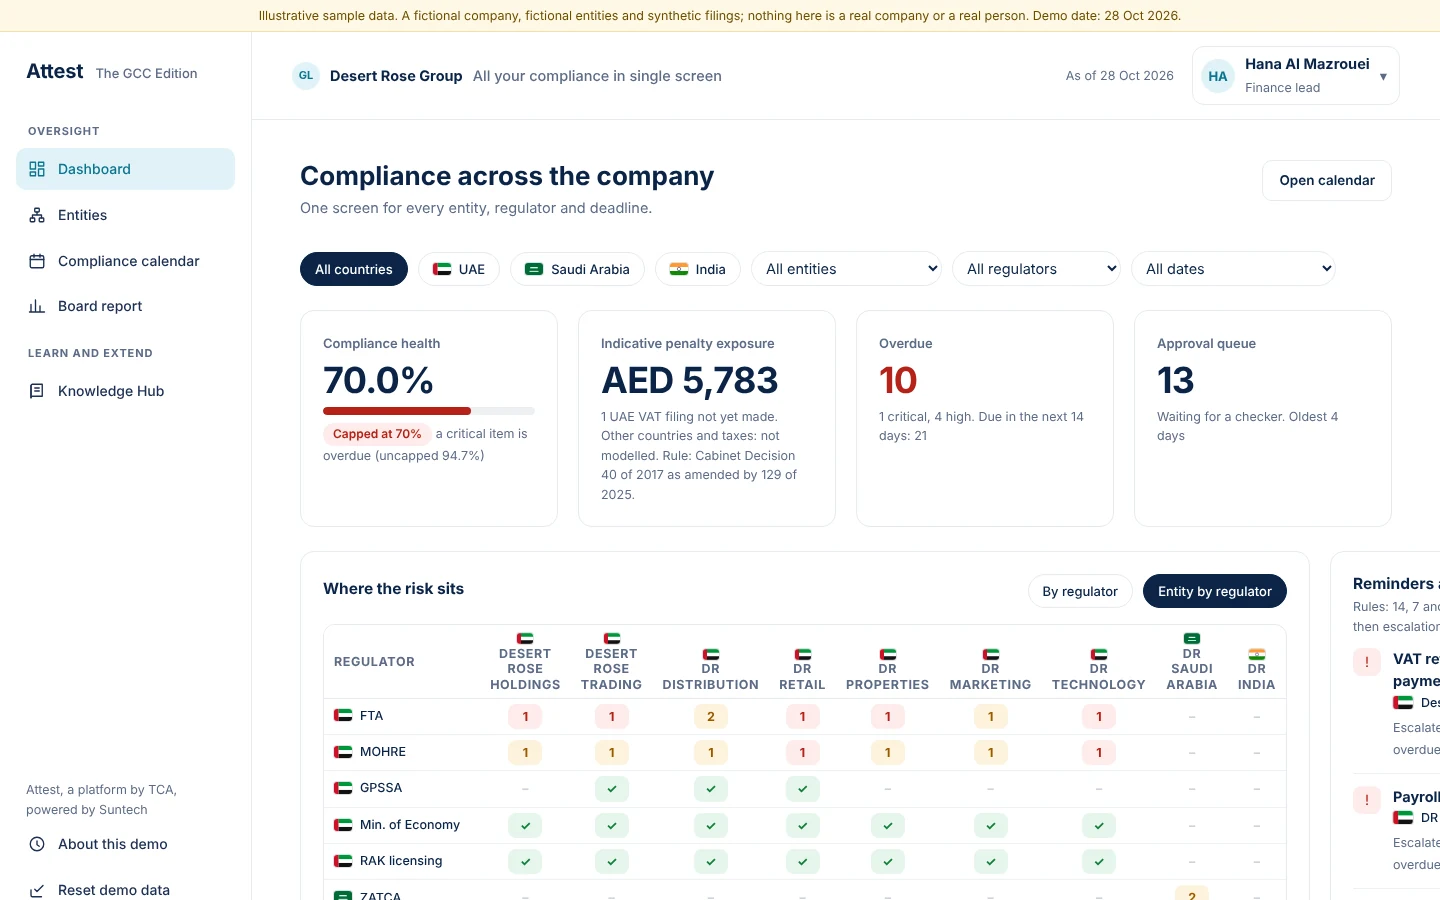Click the Reset demo data icon
Viewport: 1440px width, 900px height.
tap(37, 890)
